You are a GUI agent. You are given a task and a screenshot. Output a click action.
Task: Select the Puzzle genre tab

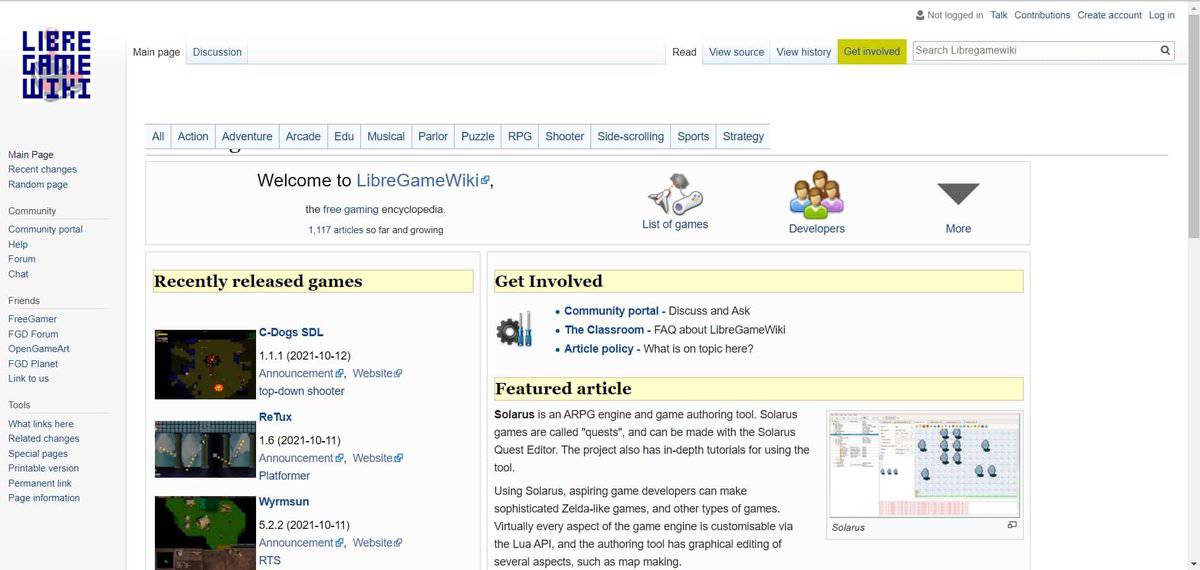tap(478, 137)
